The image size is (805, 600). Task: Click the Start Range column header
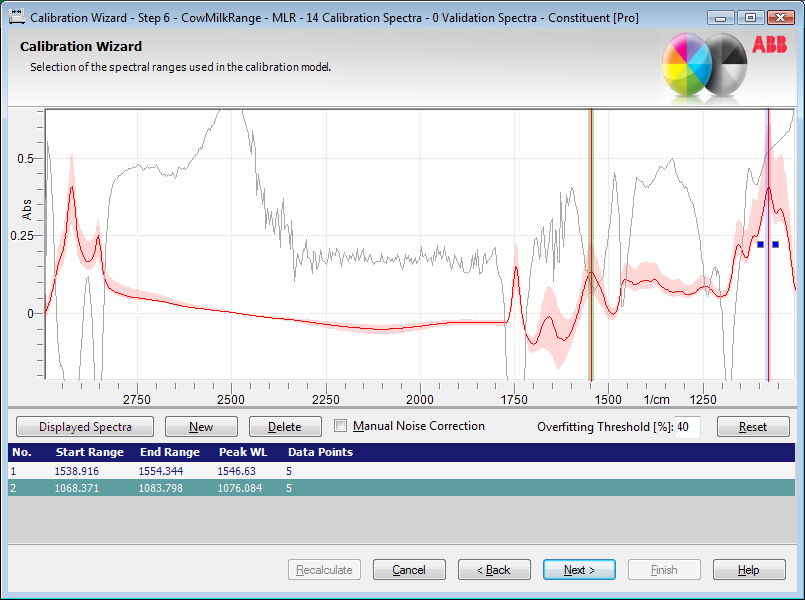coord(89,452)
